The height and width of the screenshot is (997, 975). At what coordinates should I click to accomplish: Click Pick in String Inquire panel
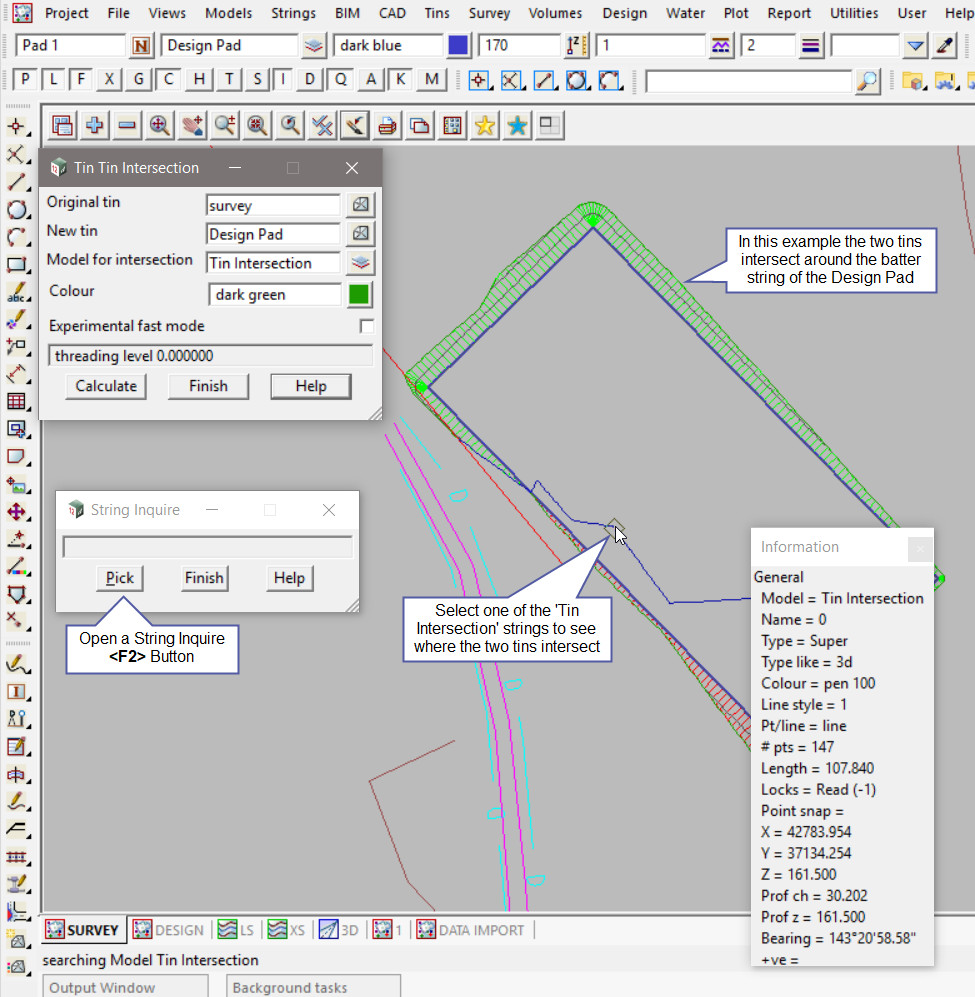120,578
